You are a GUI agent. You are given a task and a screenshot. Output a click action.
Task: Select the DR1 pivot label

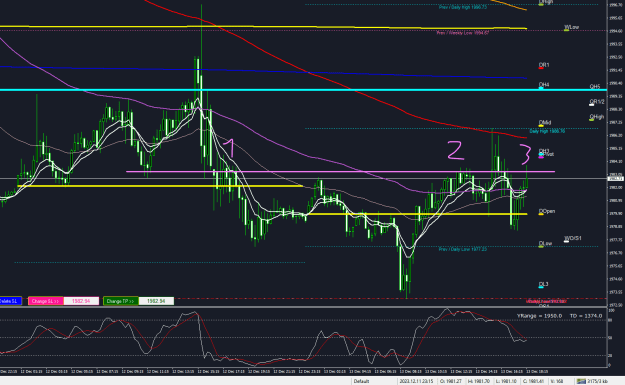544,65
